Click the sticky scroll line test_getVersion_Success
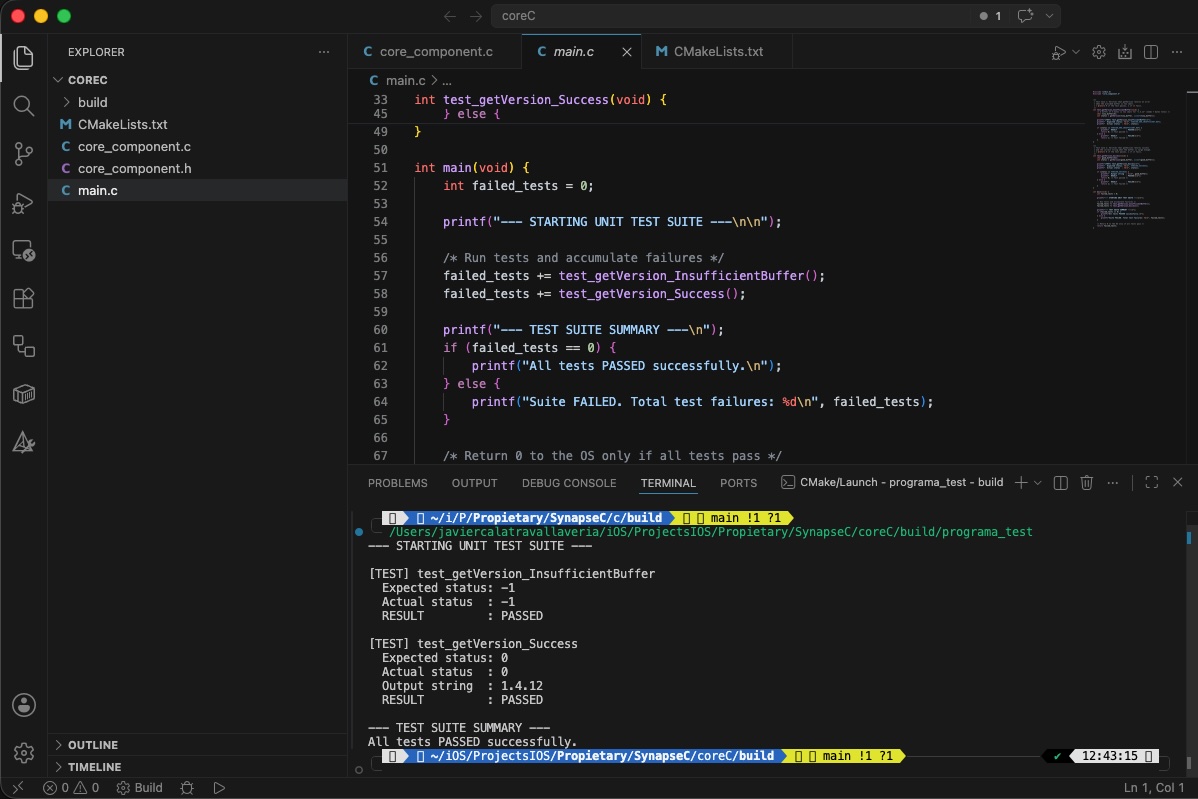The image size is (1198, 799). (540, 100)
